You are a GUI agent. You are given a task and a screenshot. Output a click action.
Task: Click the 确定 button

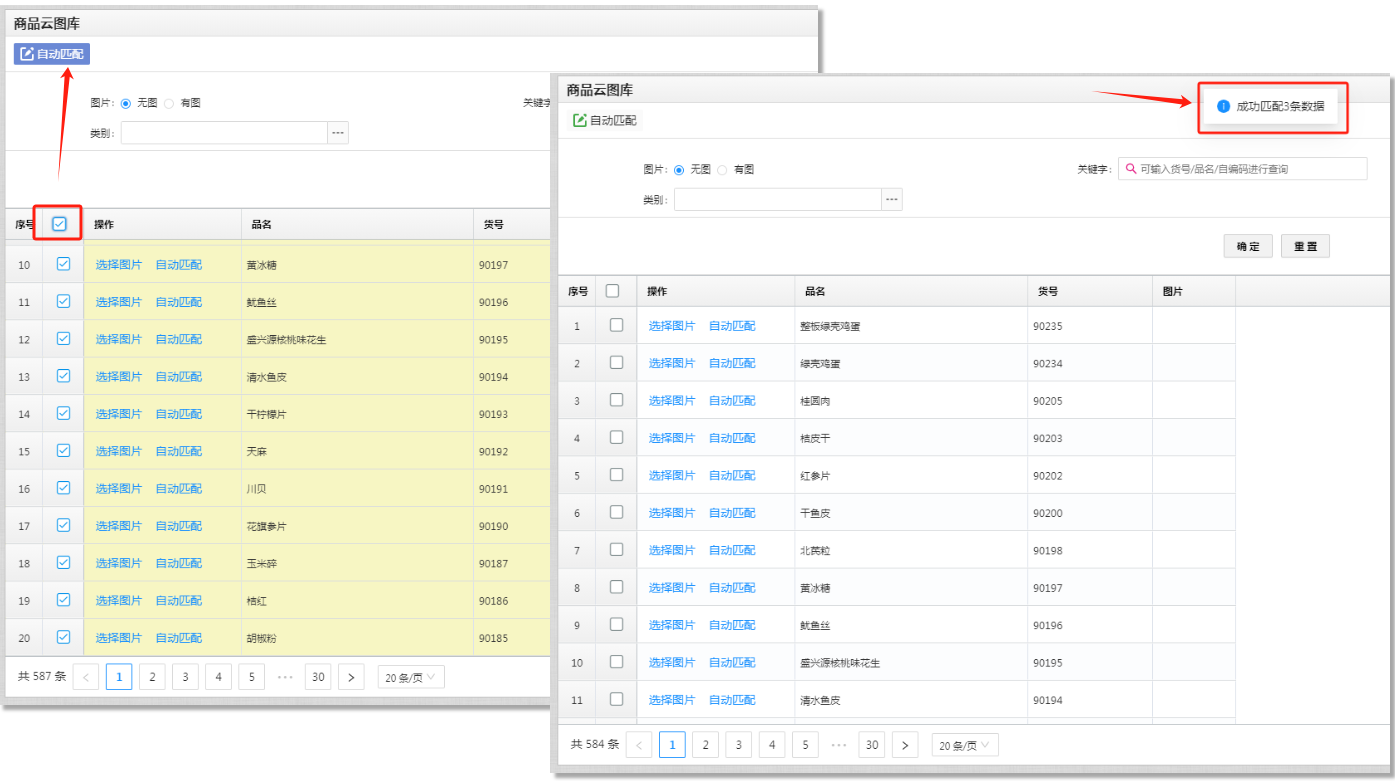tap(1248, 246)
